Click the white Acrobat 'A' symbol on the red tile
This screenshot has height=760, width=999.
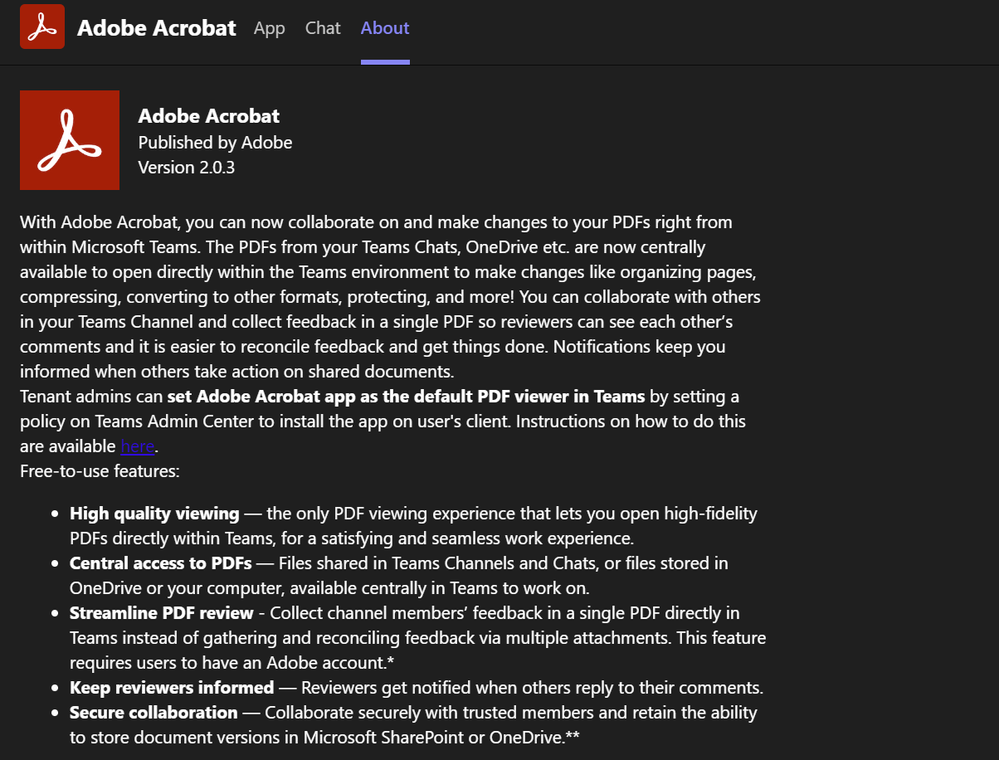tap(69, 139)
